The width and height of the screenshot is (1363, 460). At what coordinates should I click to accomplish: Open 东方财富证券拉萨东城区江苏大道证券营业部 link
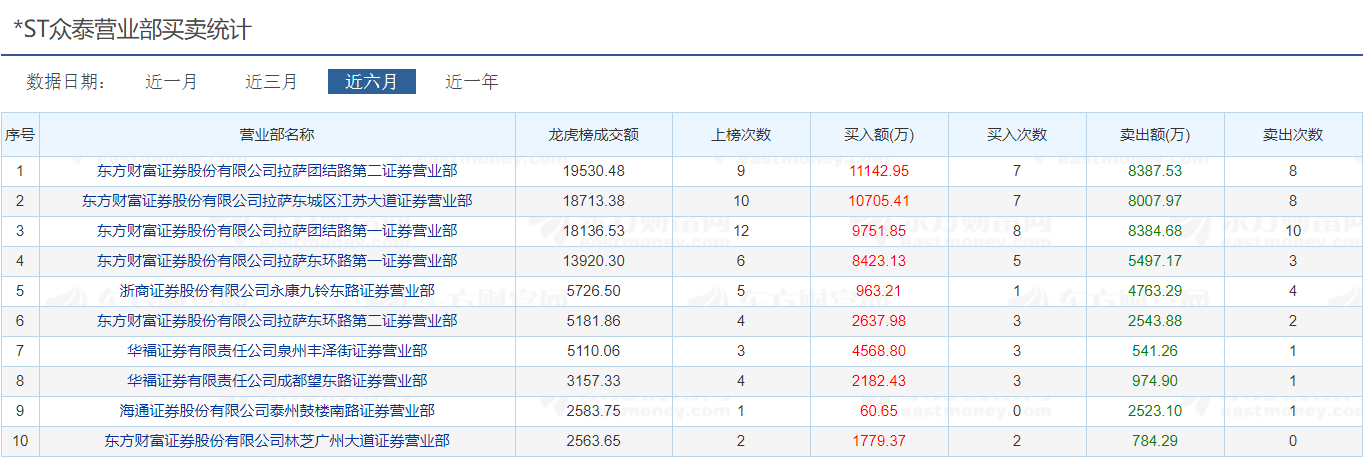coord(277,201)
